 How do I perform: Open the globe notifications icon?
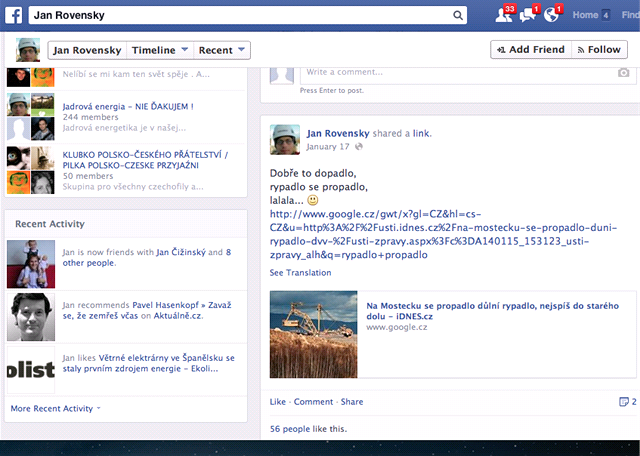(x=553, y=15)
